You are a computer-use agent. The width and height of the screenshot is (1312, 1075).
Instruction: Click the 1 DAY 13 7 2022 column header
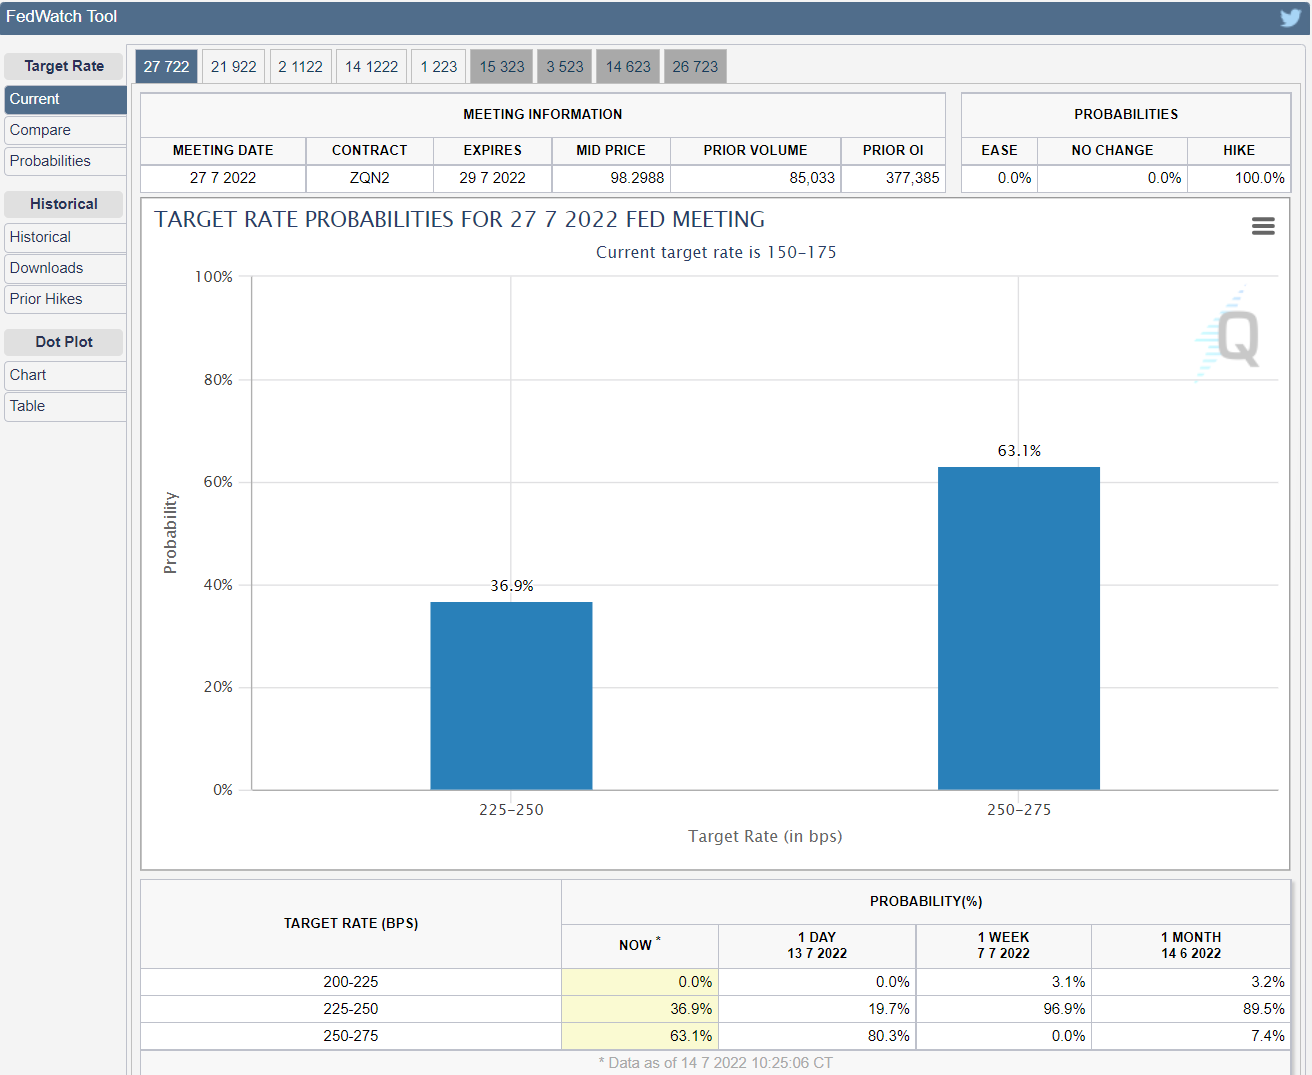click(x=817, y=946)
